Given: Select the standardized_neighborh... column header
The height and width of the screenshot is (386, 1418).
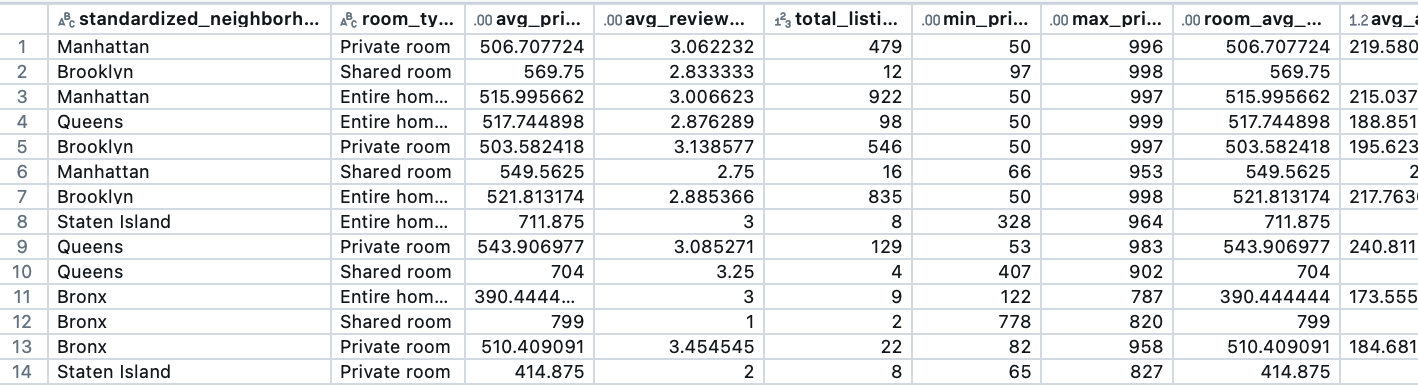Looking at the screenshot, I should (190, 20).
